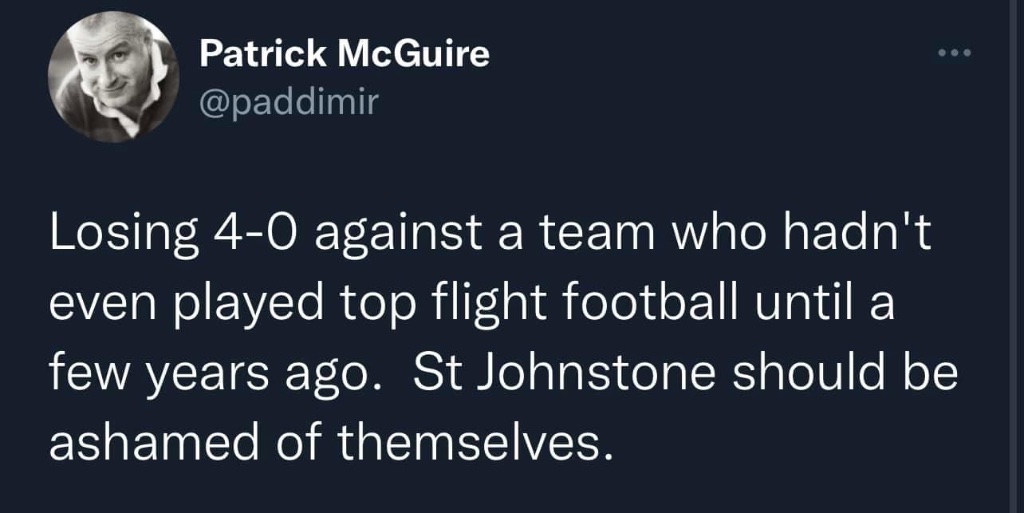Screen dimensions: 1024x513
Task: Click the @paddimir handle
Action: [x=290, y=102]
